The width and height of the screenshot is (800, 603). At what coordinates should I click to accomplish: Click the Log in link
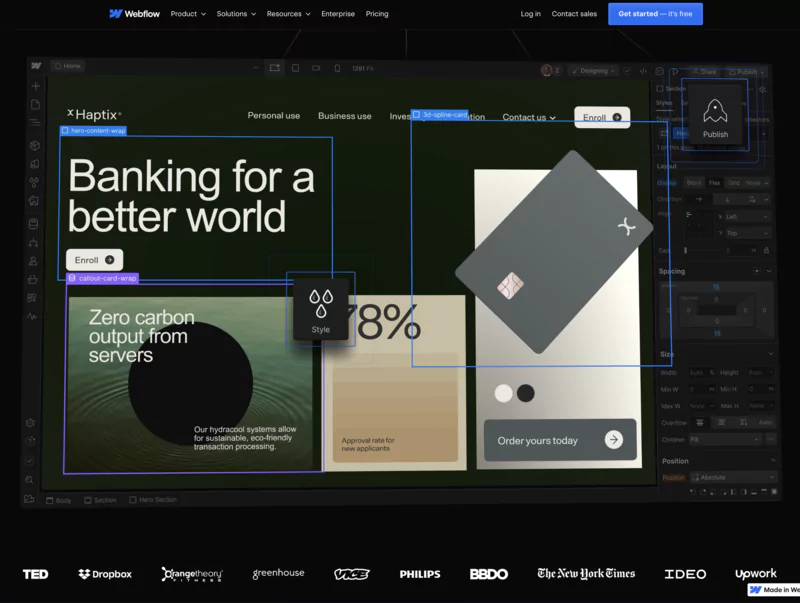(531, 14)
